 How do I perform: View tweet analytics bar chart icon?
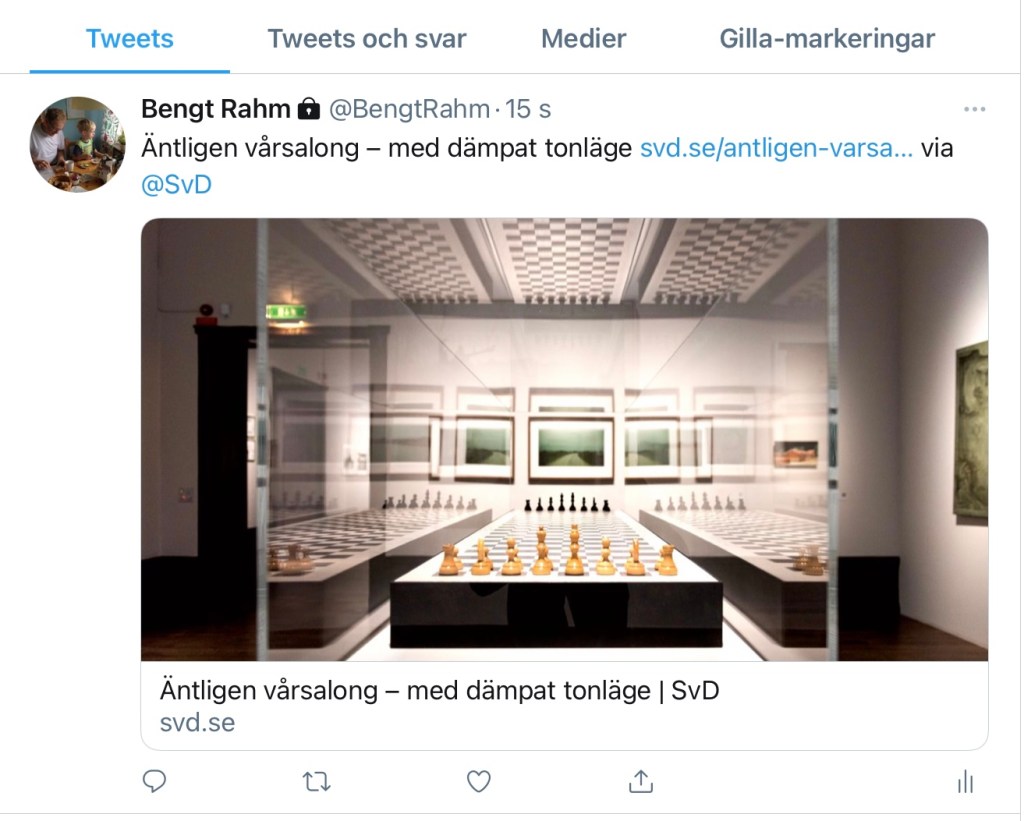pos(965,781)
